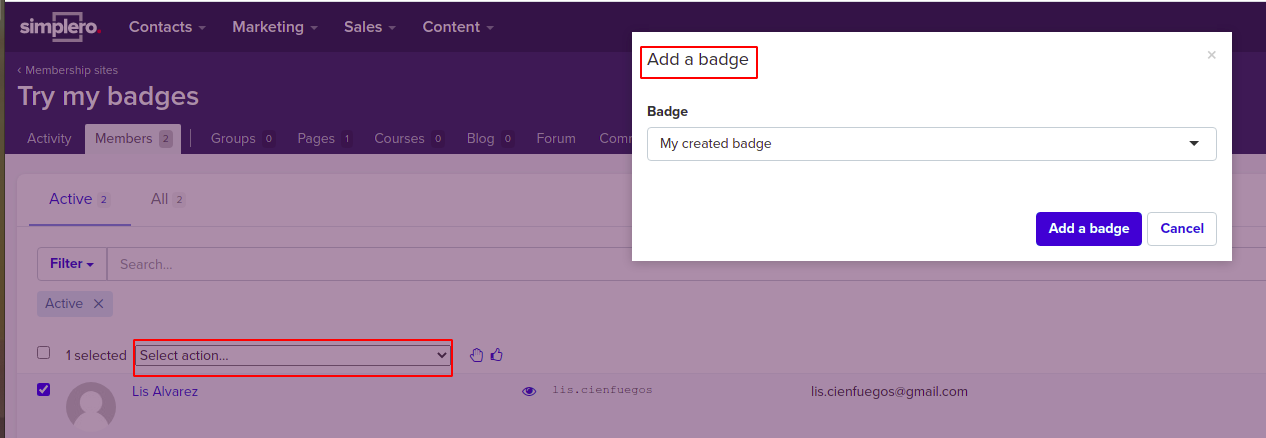Click the raised hand icon beside the action selector
Viewport: 1266px width, 438px height.
(477, 355)
